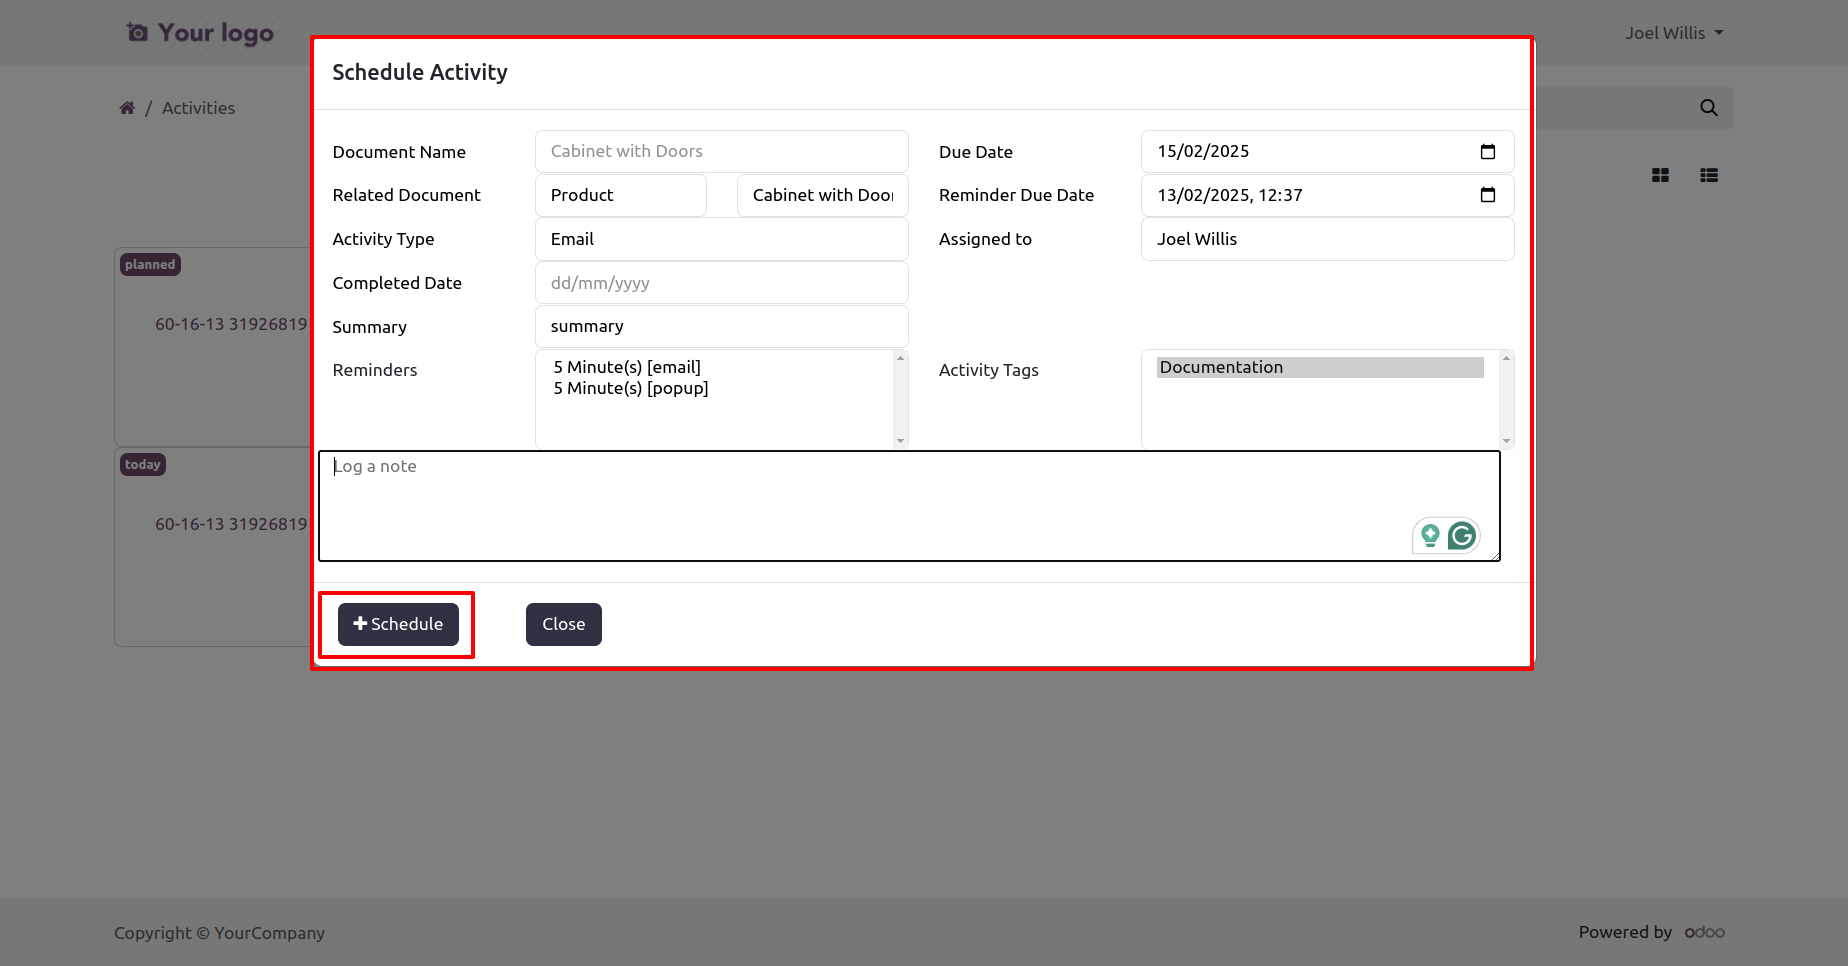Click the lightbulb suggestion icon in note

1430,536
